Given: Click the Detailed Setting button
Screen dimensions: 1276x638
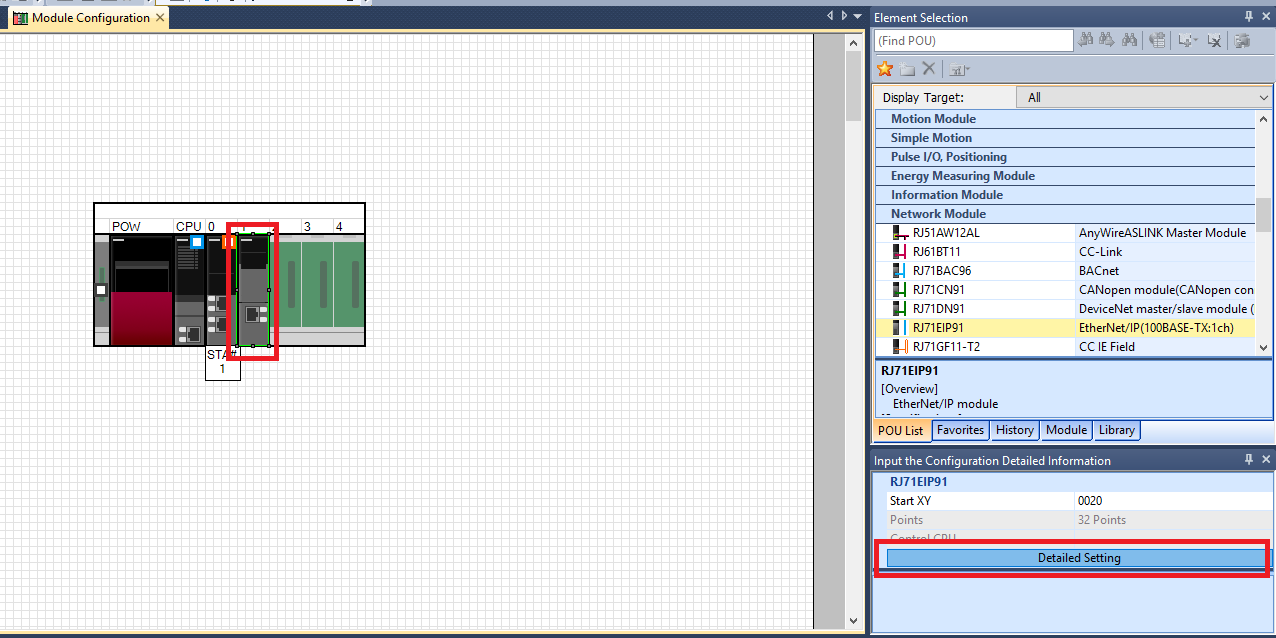Looking at the screenshot, I should (1078, 558).
